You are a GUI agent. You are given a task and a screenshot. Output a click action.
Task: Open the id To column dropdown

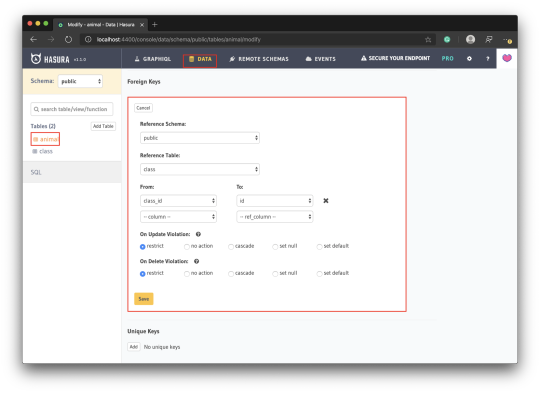(275, 200)
